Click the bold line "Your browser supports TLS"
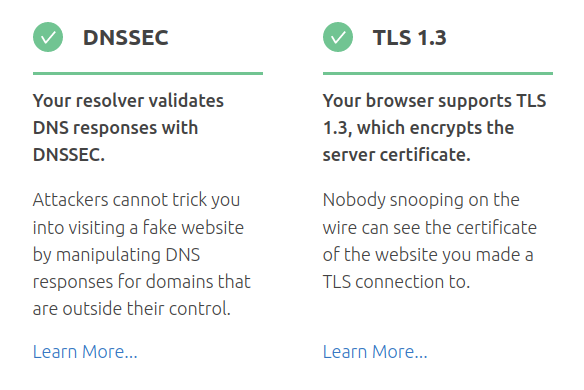Viewport: 584px width, 390px height. pyautogui.click(x=435, y=101)
